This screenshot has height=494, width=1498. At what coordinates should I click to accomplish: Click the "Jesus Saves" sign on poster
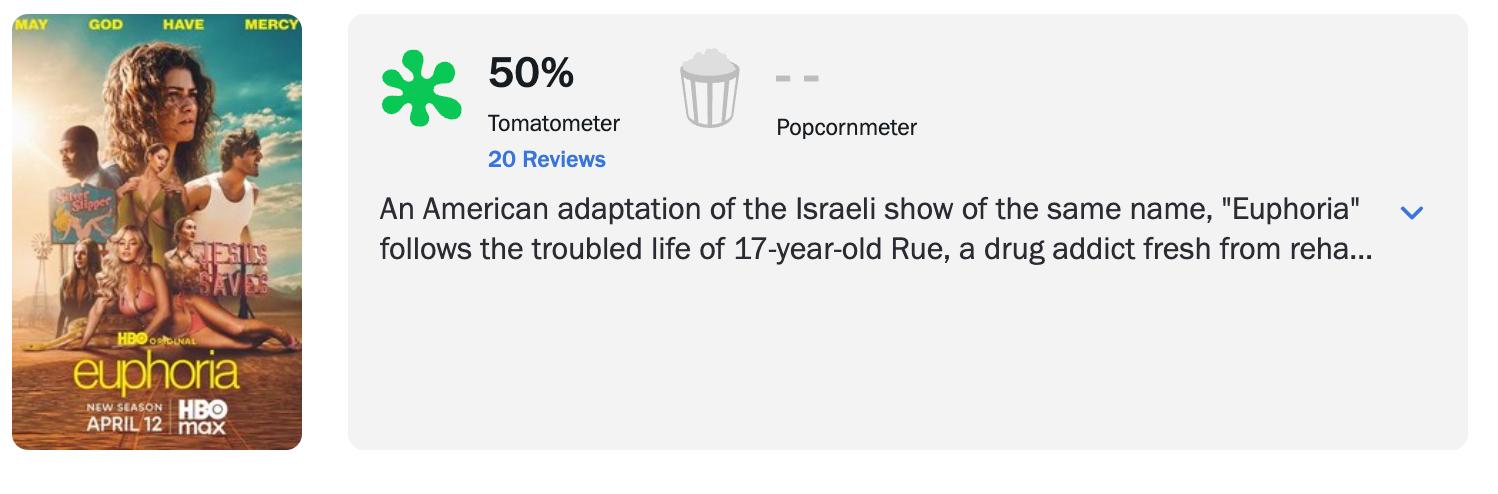pyautogui.click(x=233, y=267)
